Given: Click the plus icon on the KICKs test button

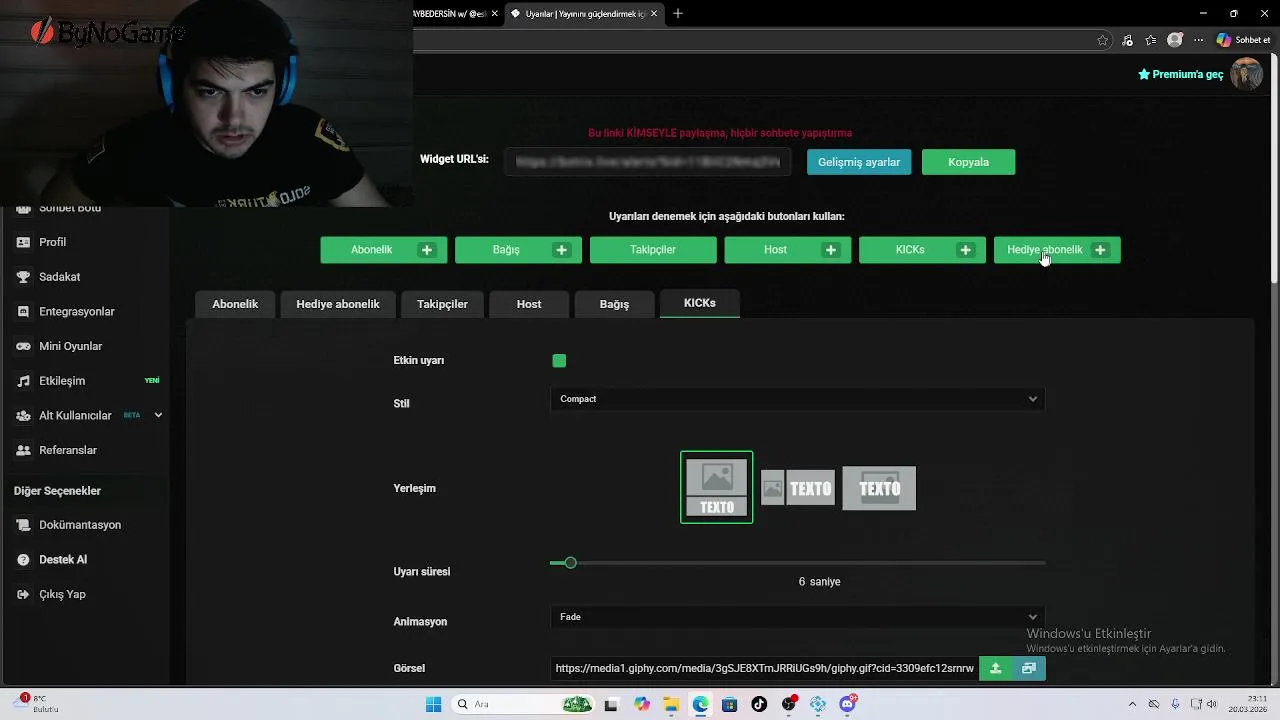Looking at the screenshot, I should (965, 250).
